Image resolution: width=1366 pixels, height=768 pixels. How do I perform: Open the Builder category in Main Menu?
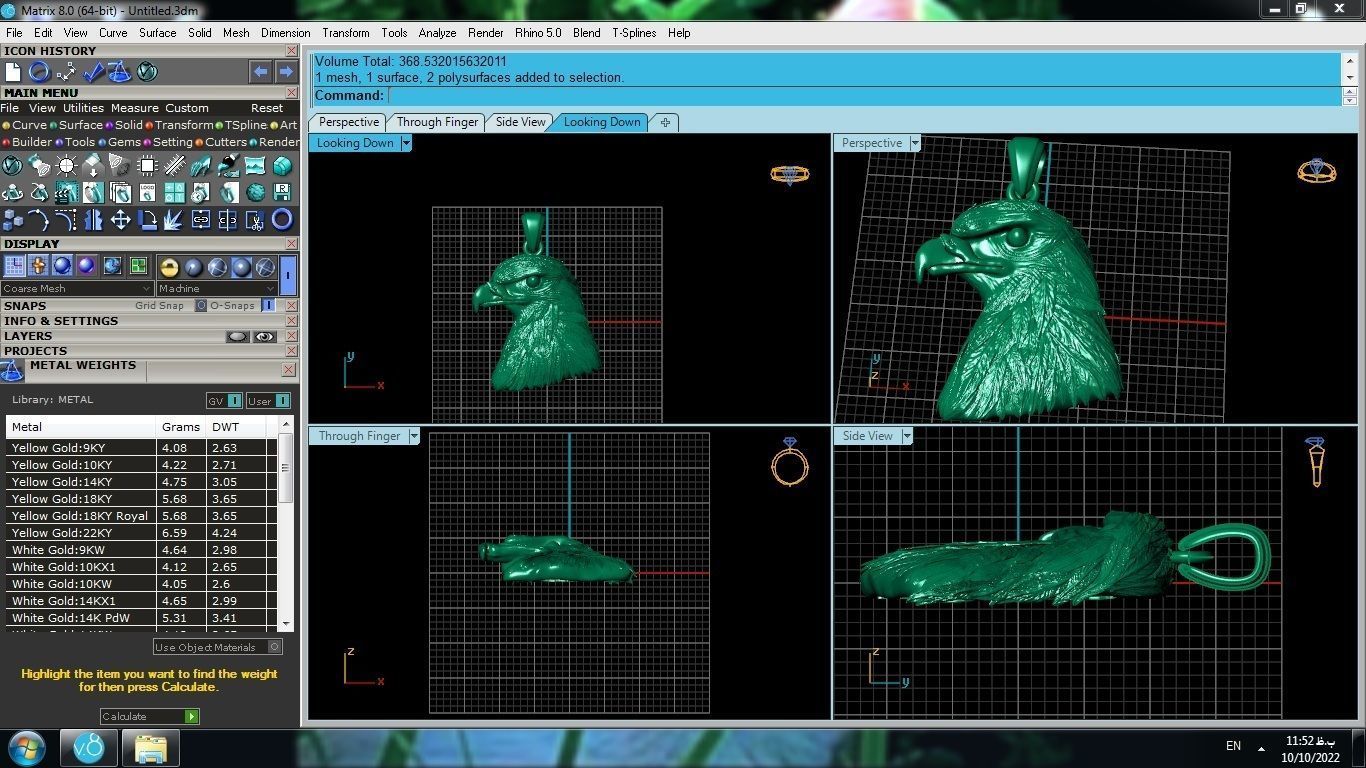coord(27,142)
